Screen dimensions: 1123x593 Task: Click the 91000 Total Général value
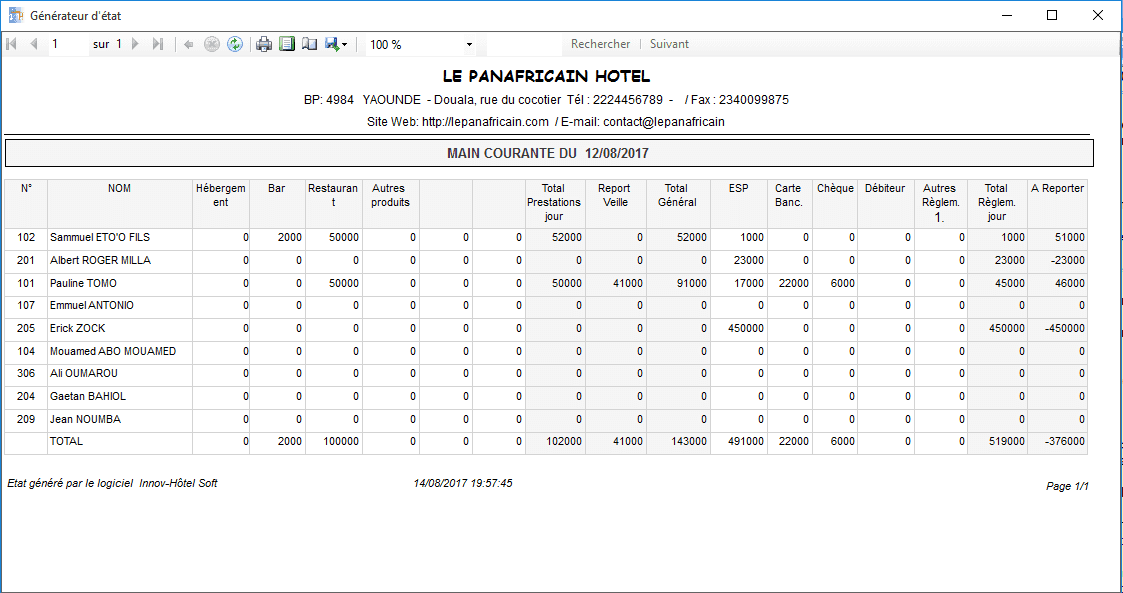[692, 284]
